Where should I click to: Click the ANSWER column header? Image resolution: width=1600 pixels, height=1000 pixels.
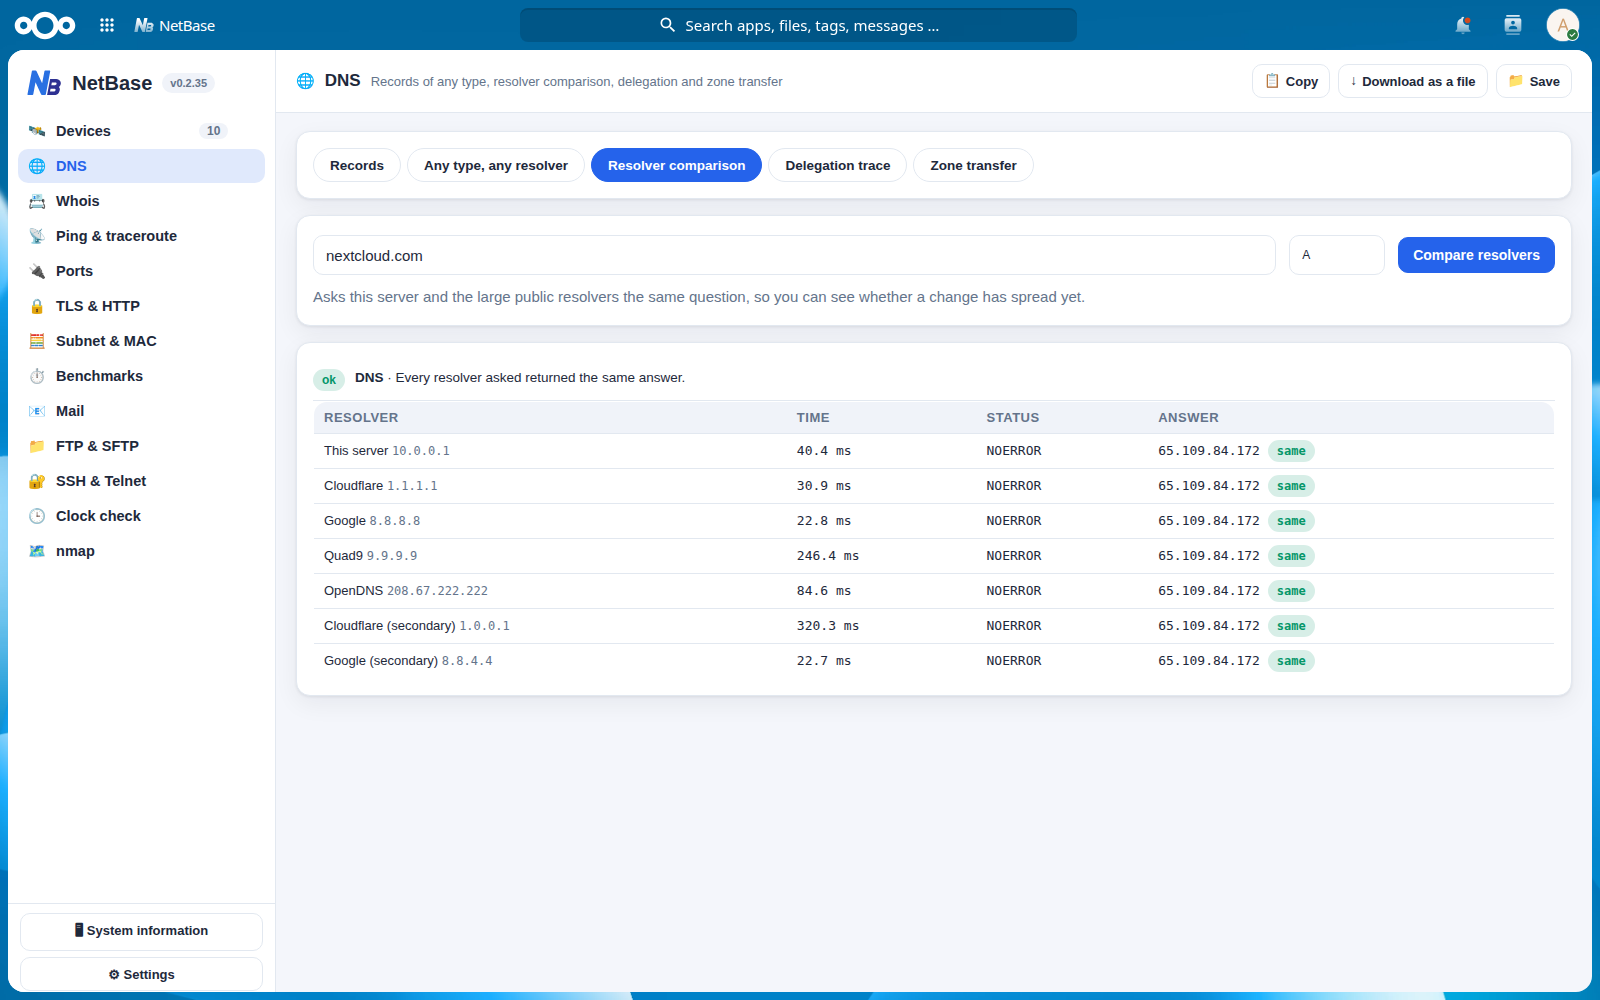pos(1188,418)
